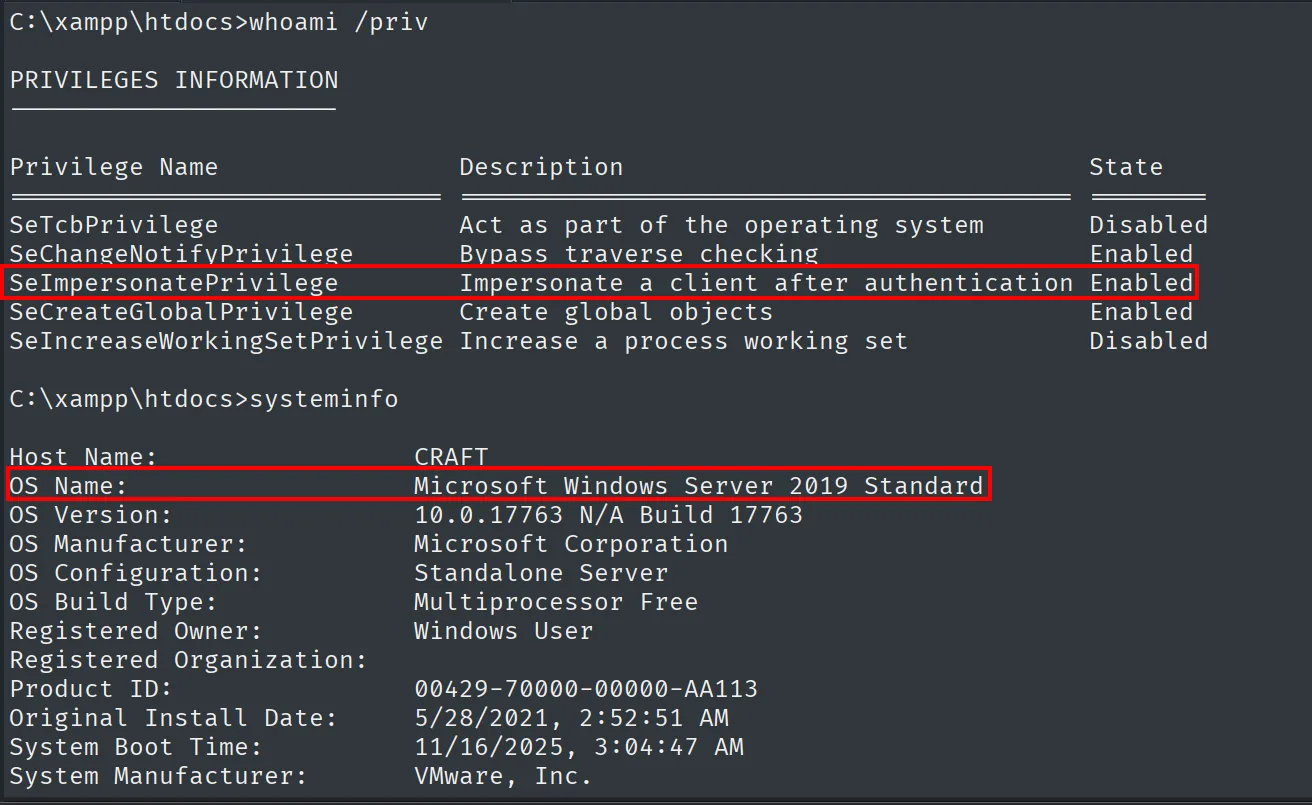
Task: Click 'Act as part of the operating system'
Action: click(721, 225)
